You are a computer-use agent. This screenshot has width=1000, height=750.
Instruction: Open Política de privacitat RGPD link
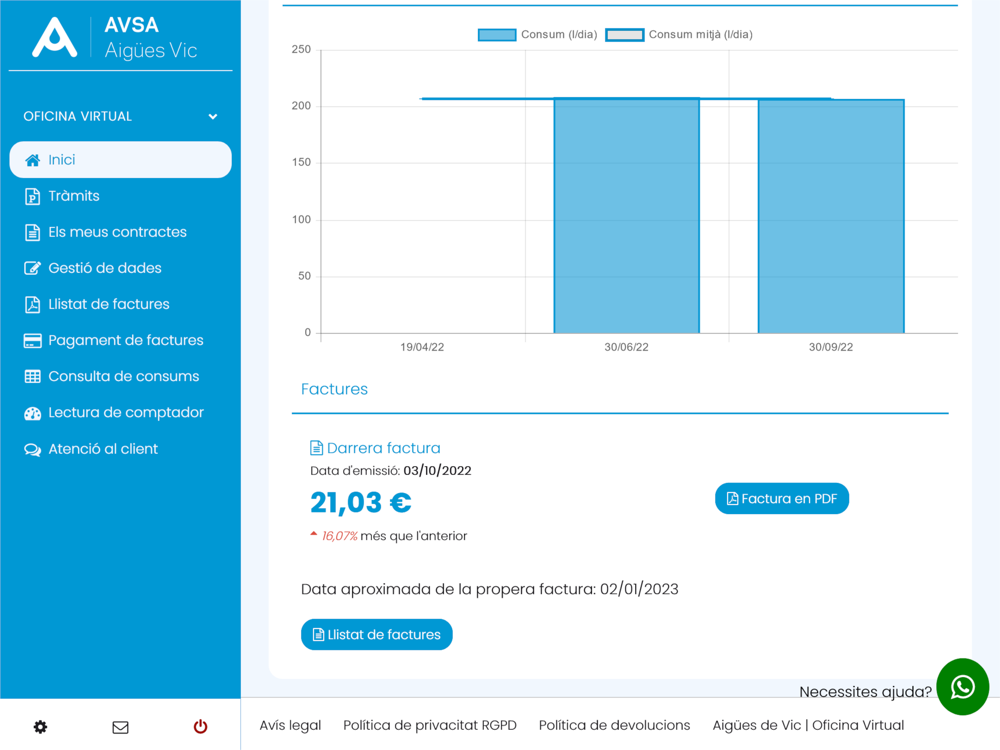[x=430, y=726]
